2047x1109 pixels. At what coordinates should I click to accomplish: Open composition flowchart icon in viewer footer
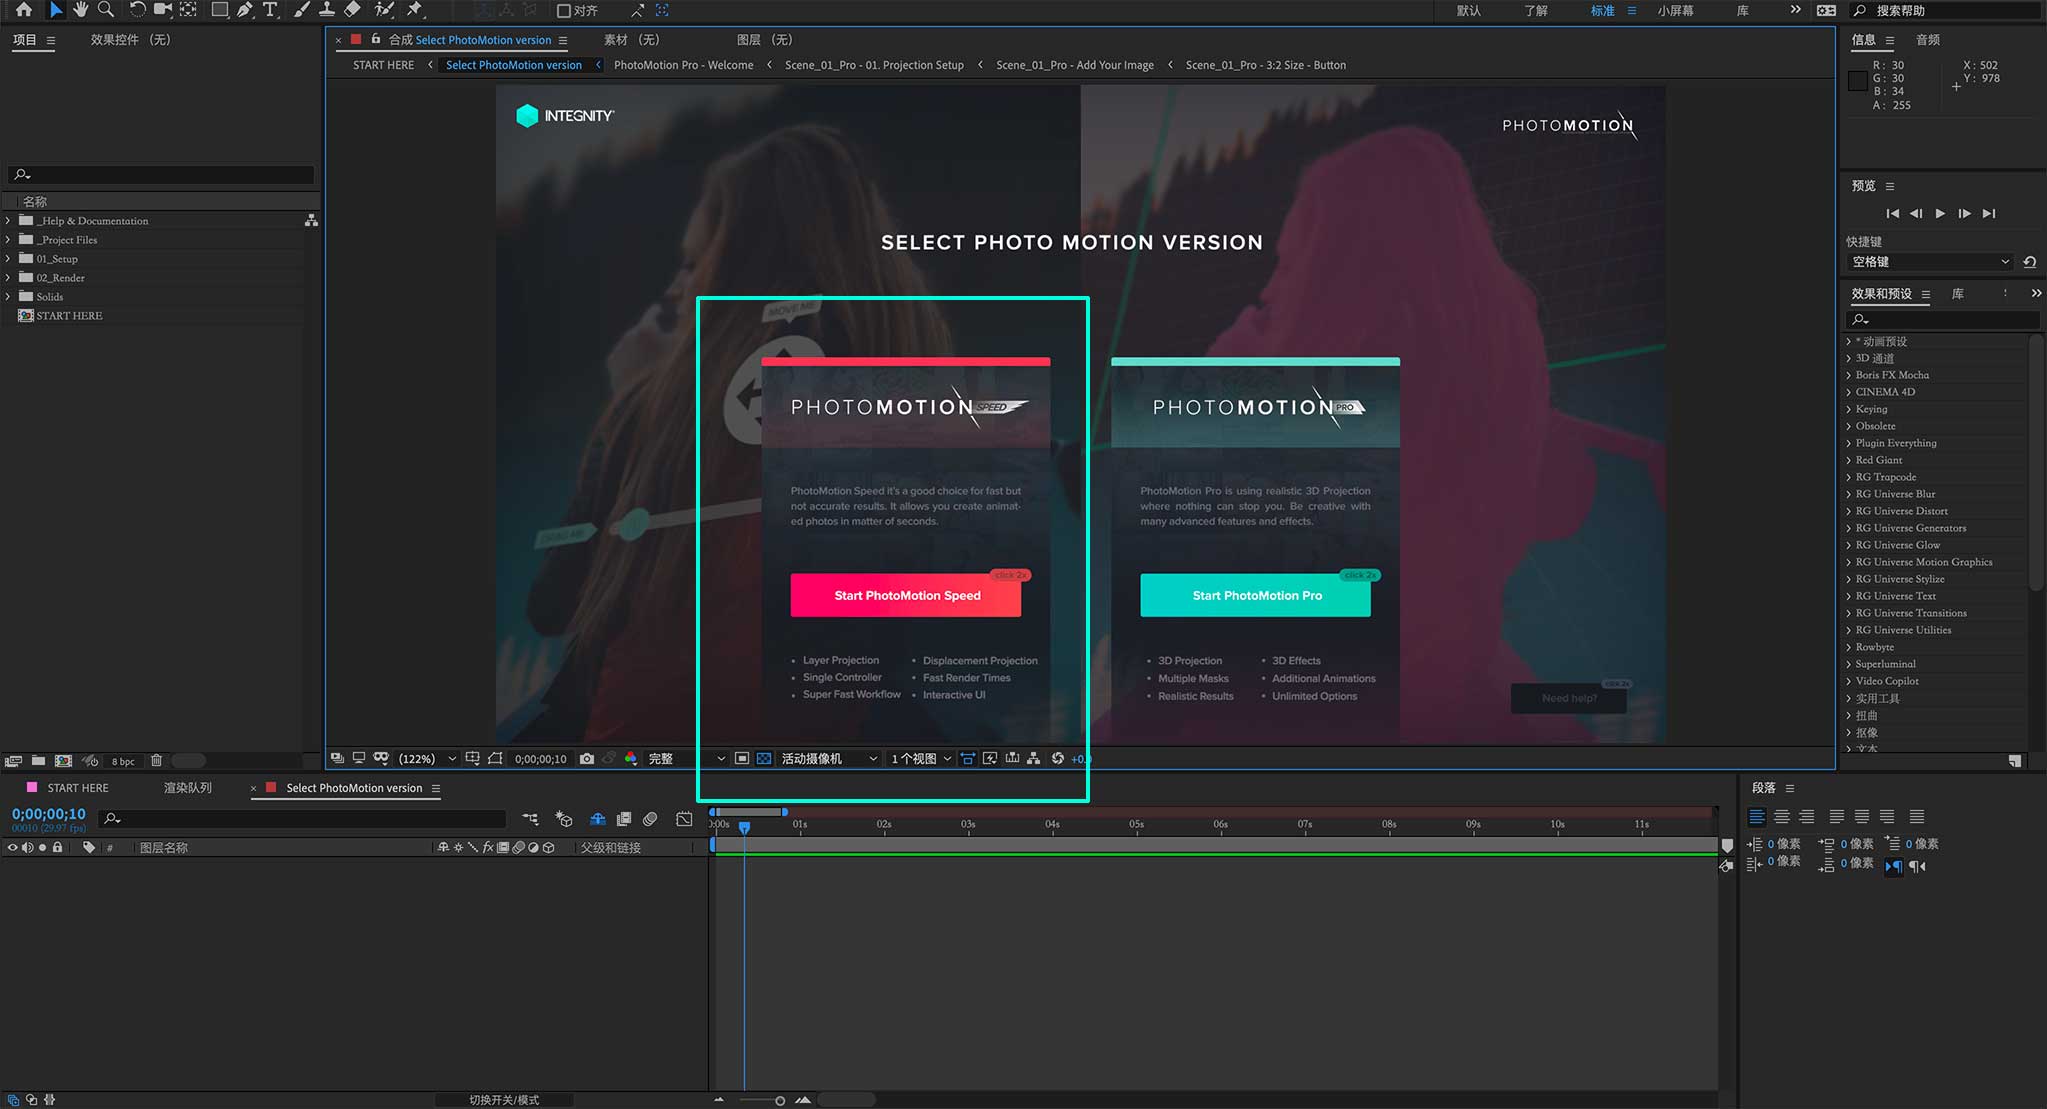click(1033, 759)
